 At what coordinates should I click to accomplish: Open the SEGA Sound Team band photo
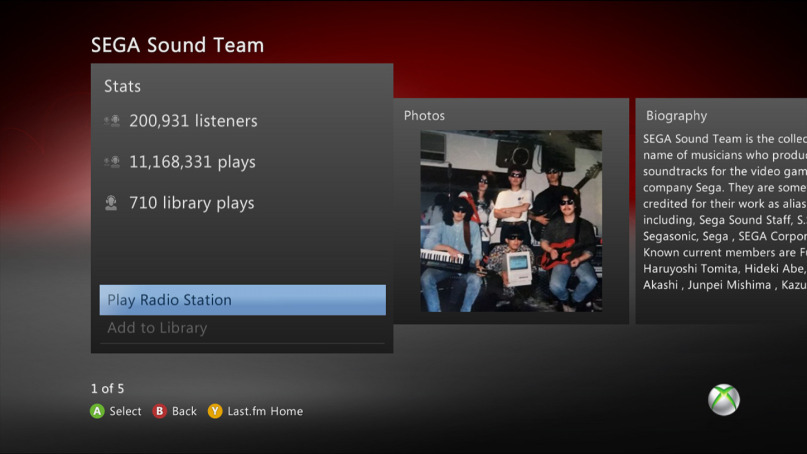coord(511,221)
